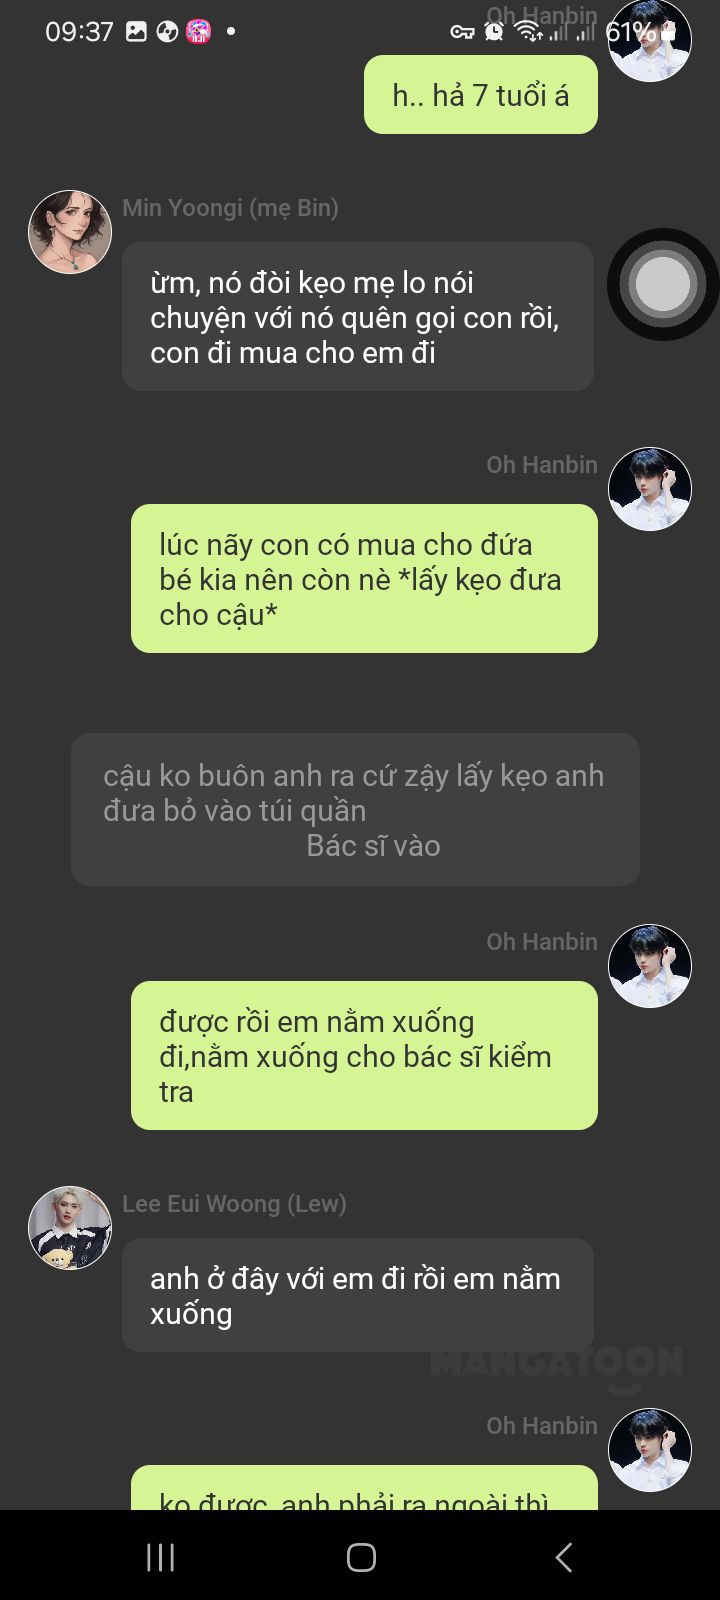Tap the gallery image icon in the status bar
Screen dimensions: 720x1600
[136, 32]
